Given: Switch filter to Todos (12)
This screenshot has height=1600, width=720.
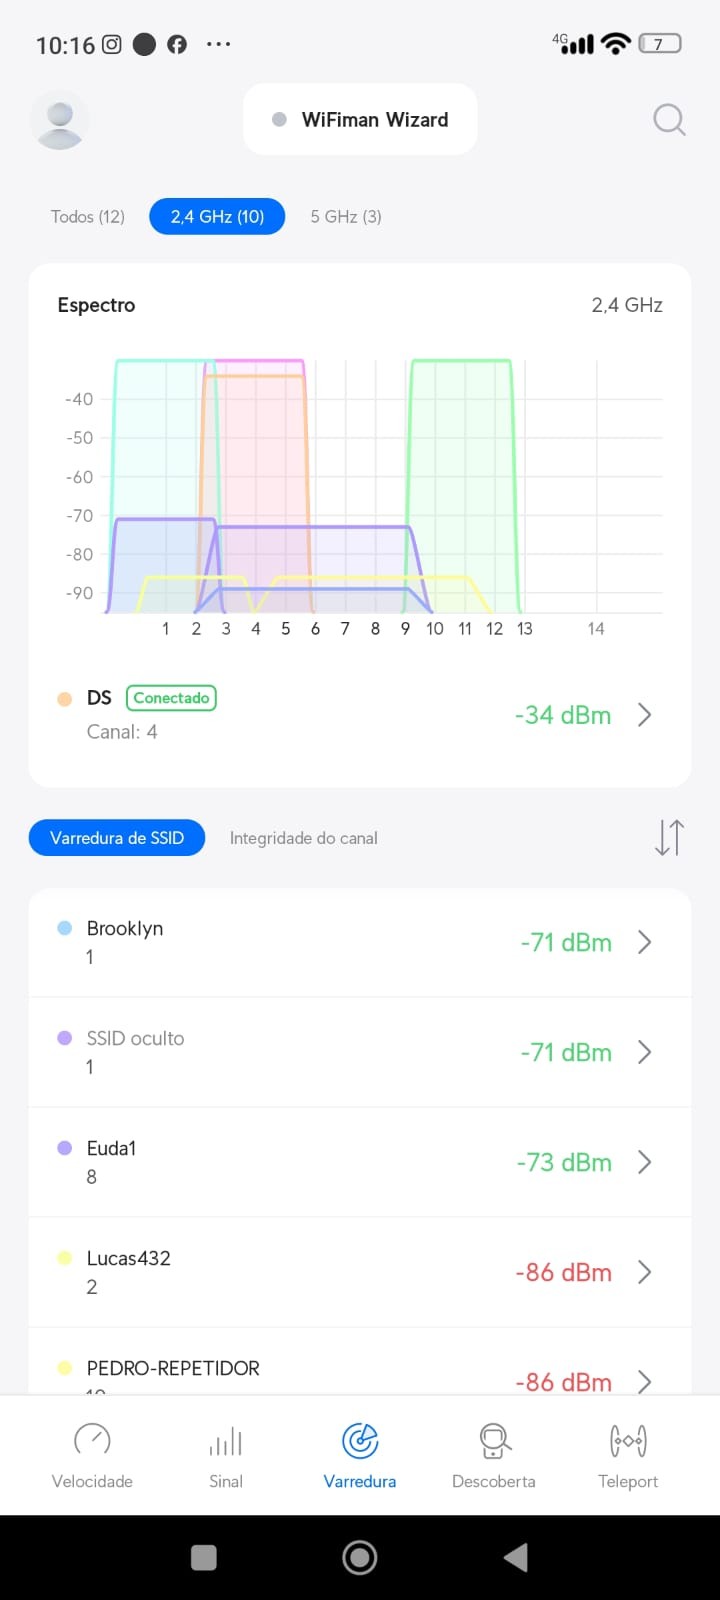Looking at the screenshot, I should [88, 217].
